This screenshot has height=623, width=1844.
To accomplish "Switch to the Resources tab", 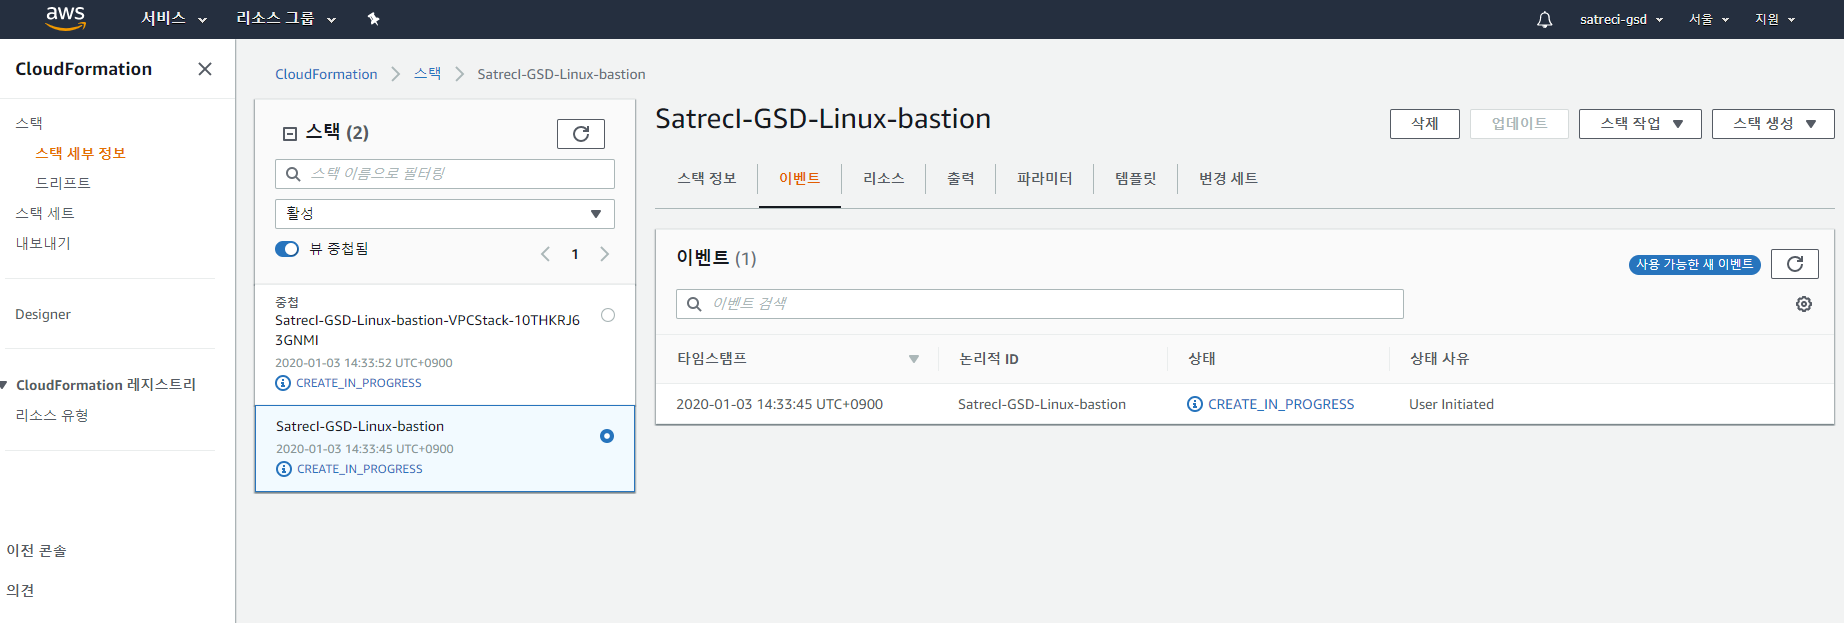I will point(883,179).
